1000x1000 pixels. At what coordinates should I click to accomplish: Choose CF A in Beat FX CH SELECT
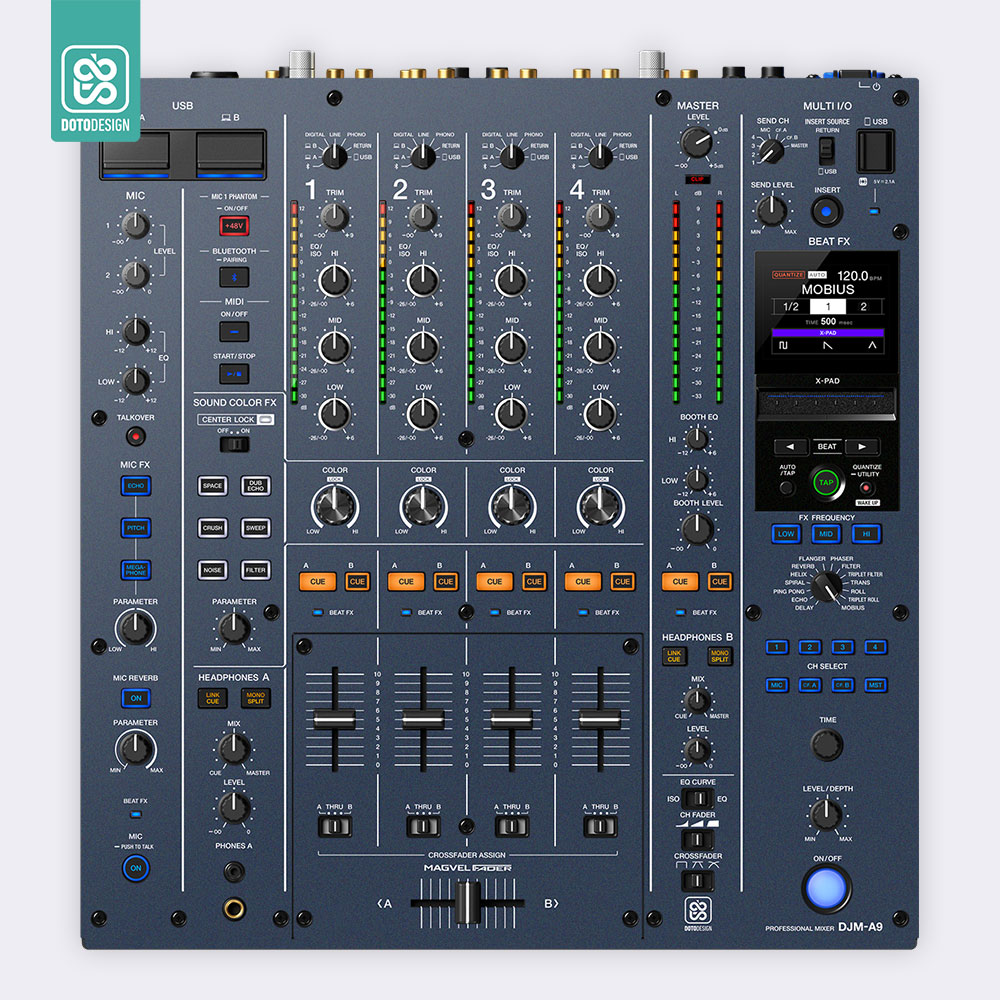pyautogui.click(x=810, y=686)
